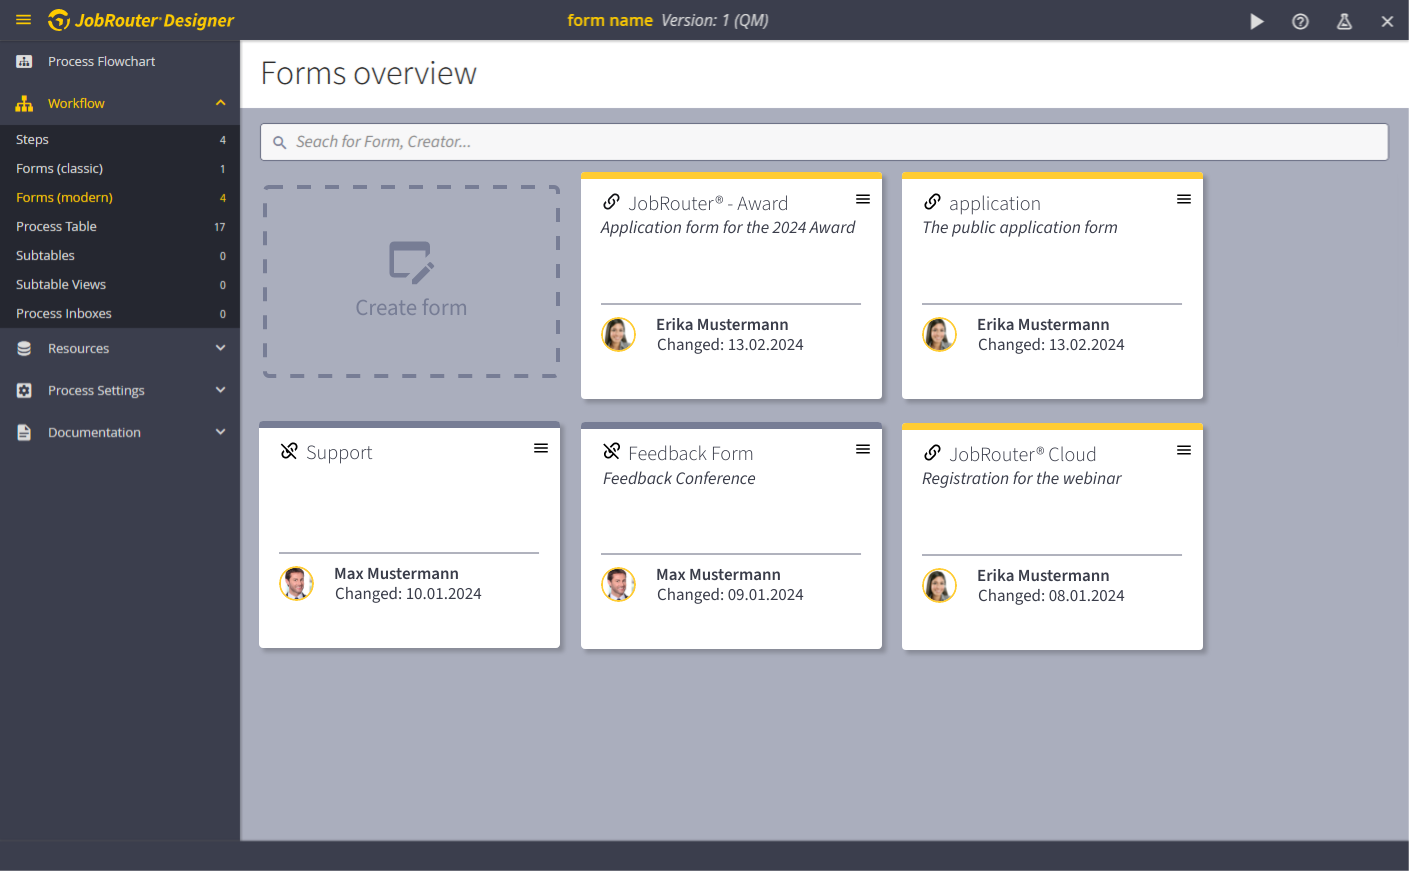Click 'The public application form' description

point(1020,228)
